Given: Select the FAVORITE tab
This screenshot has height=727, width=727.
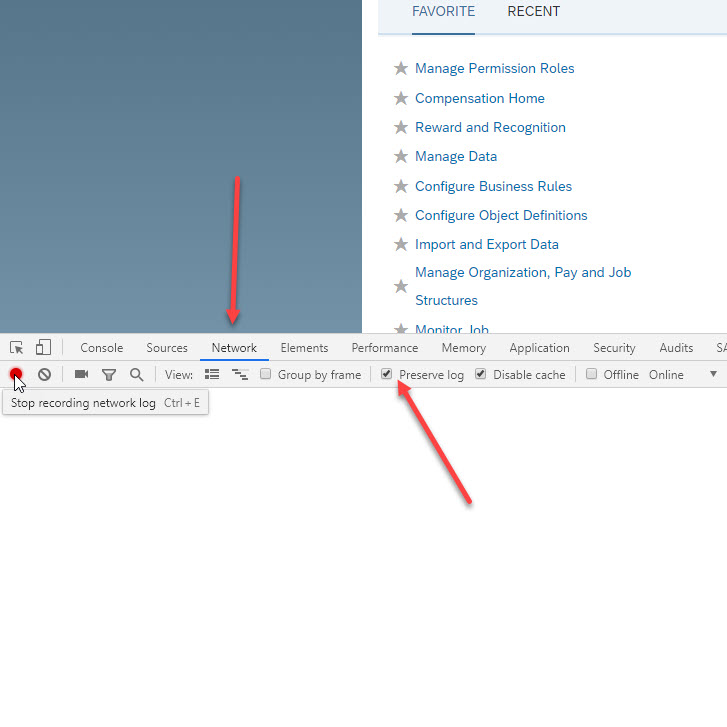Looking at the screenshot, I should (x=443, y=11).
